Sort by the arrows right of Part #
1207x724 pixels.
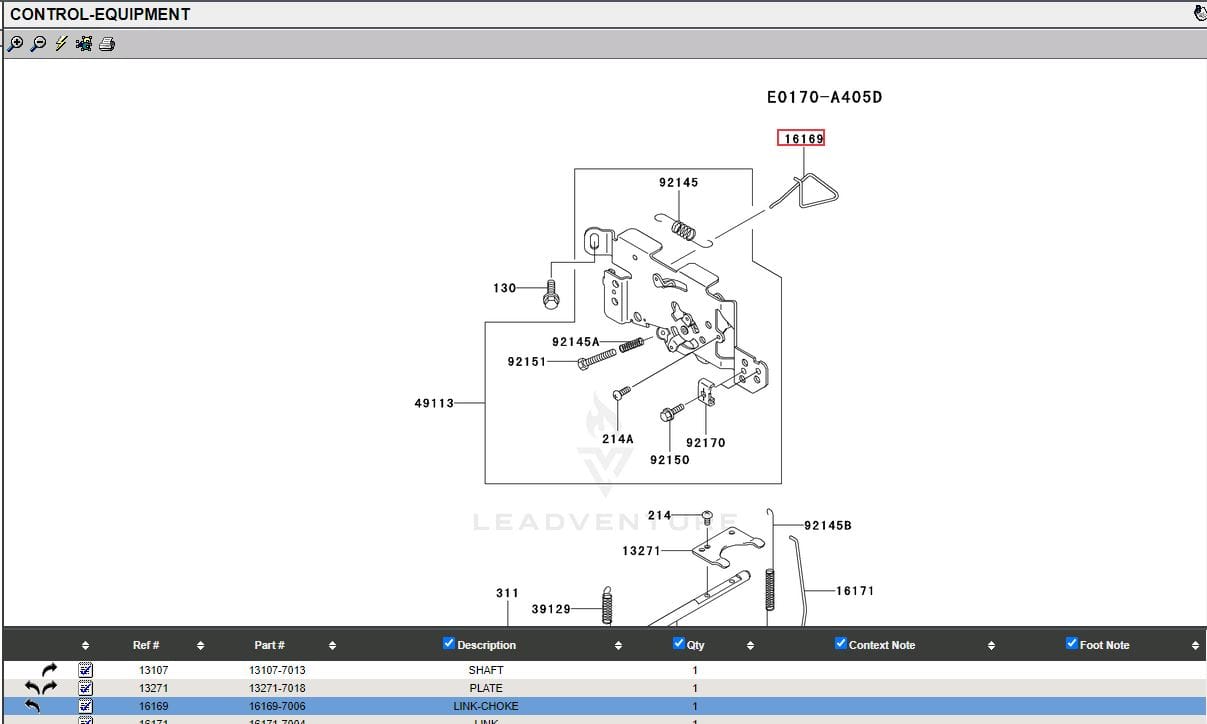tap(332, 646)
